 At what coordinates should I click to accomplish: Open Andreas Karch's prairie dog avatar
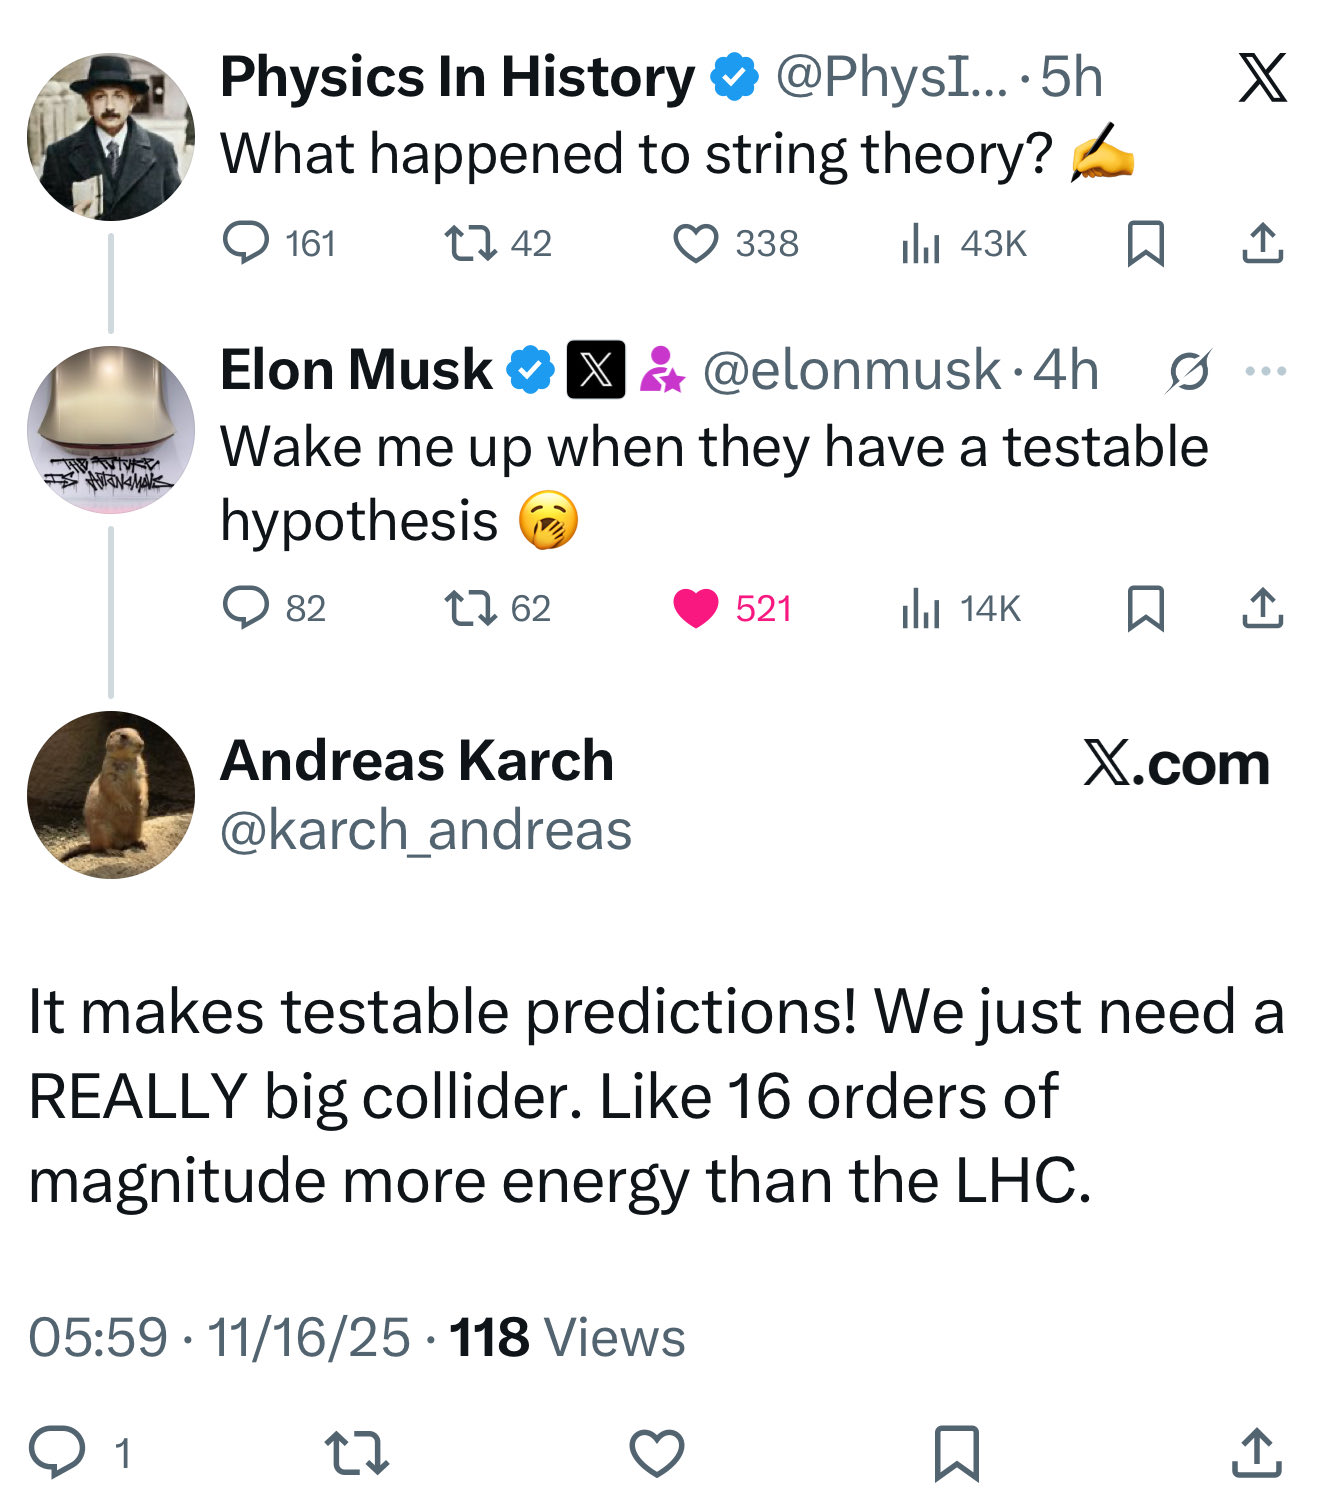click(x=111, y=795)
